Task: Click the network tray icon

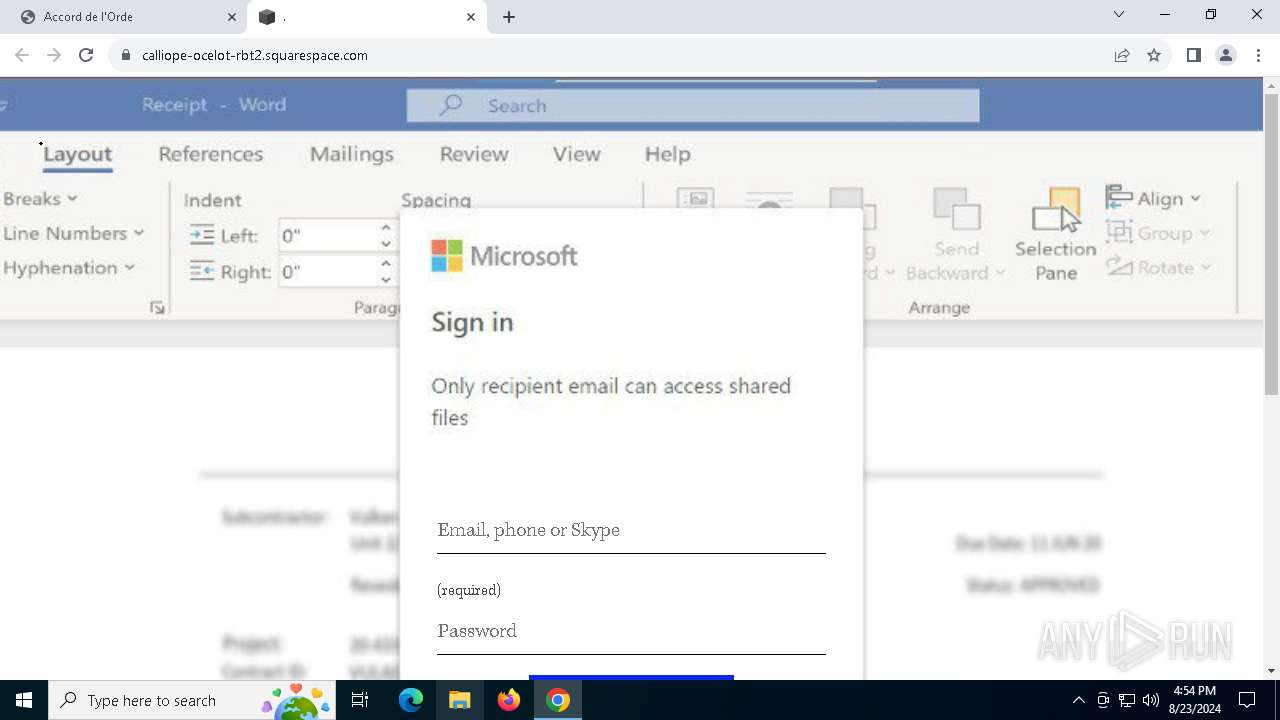Action: pos(1126,700)
